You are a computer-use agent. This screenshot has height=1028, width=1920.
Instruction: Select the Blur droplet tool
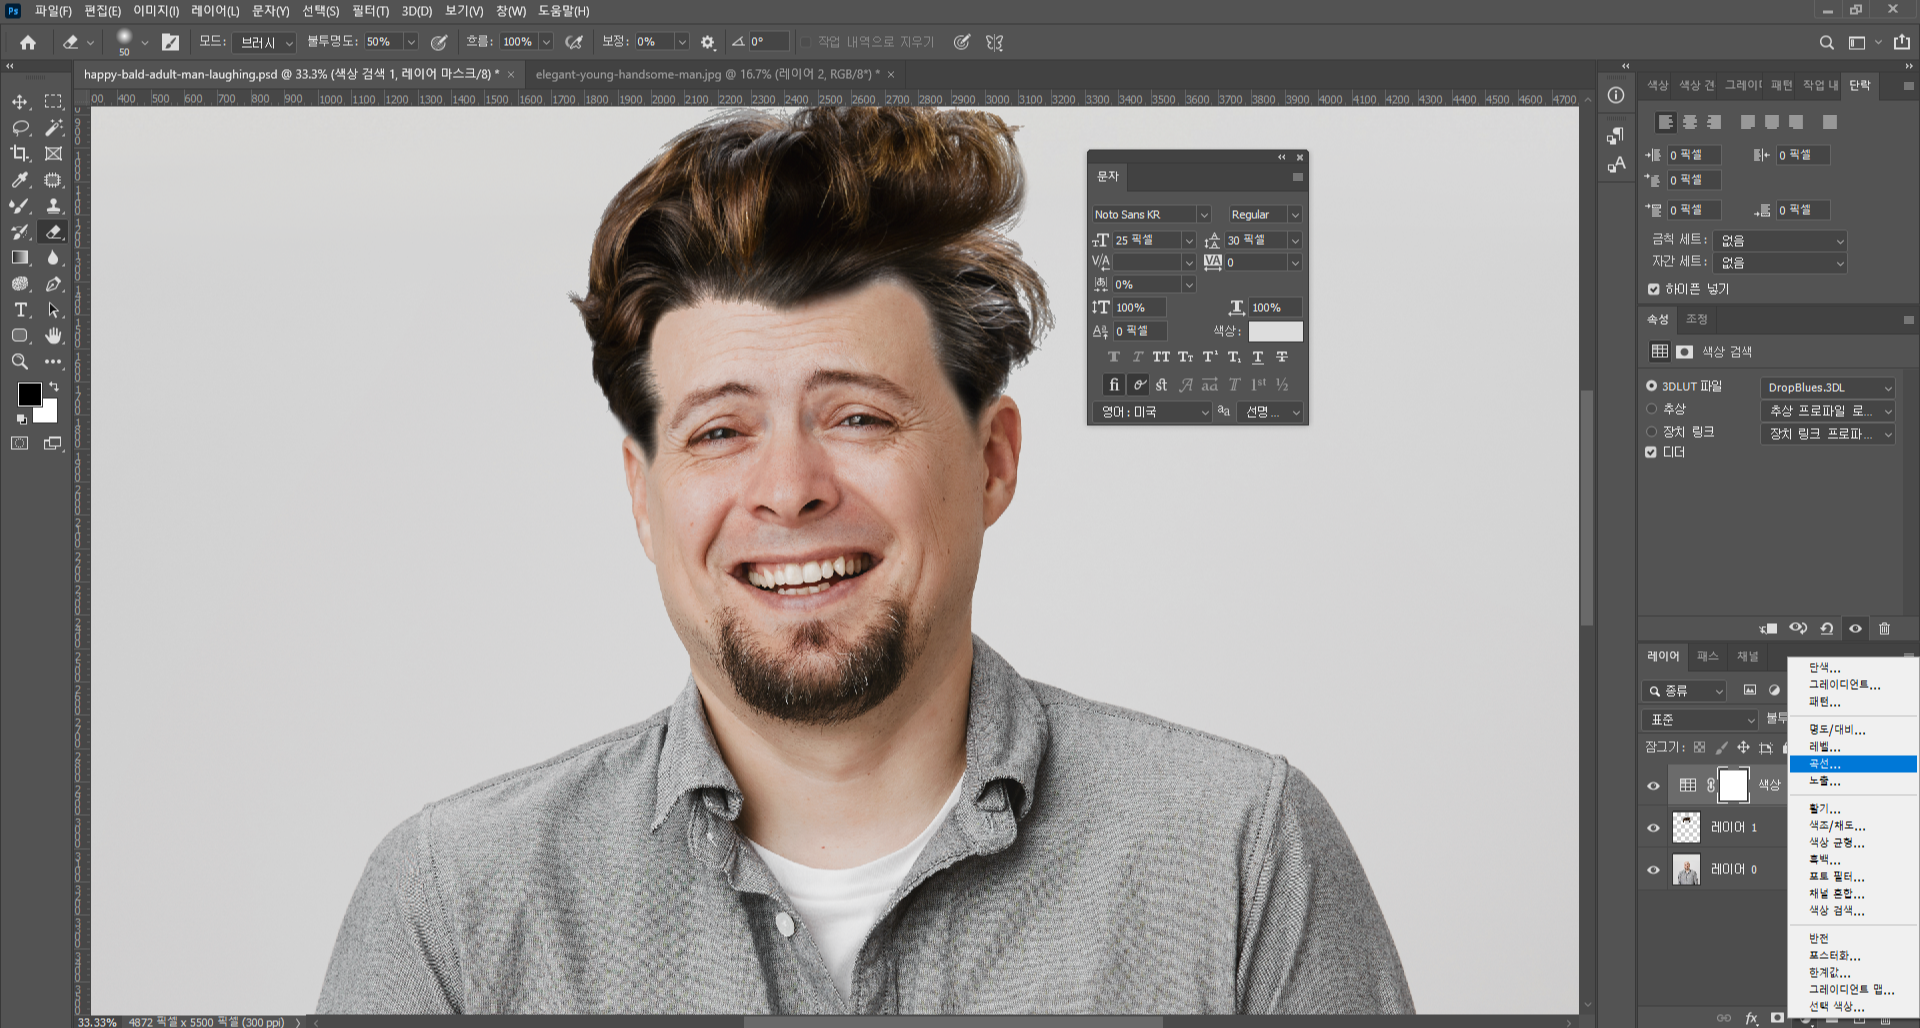click(54, 258)
